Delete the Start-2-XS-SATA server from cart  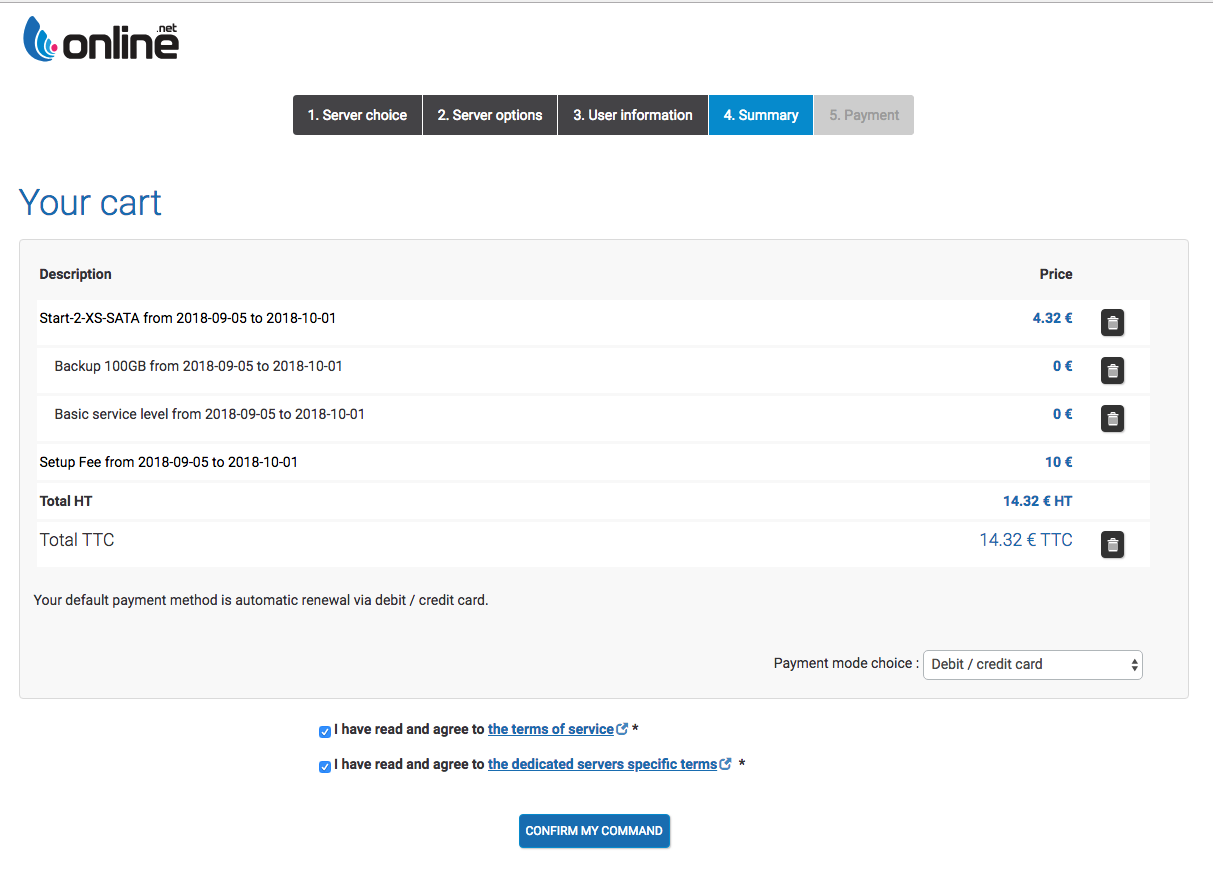click(1112, 323)
